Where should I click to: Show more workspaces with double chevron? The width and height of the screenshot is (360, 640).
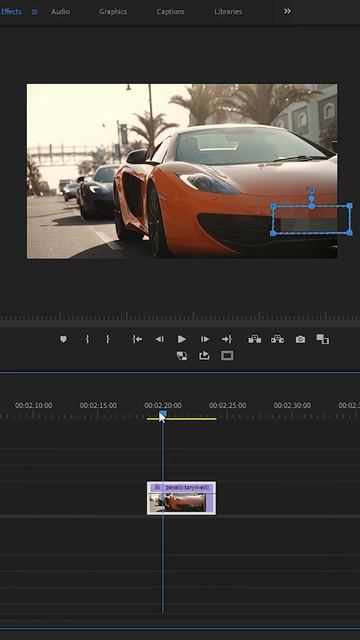tap(287, 11)
